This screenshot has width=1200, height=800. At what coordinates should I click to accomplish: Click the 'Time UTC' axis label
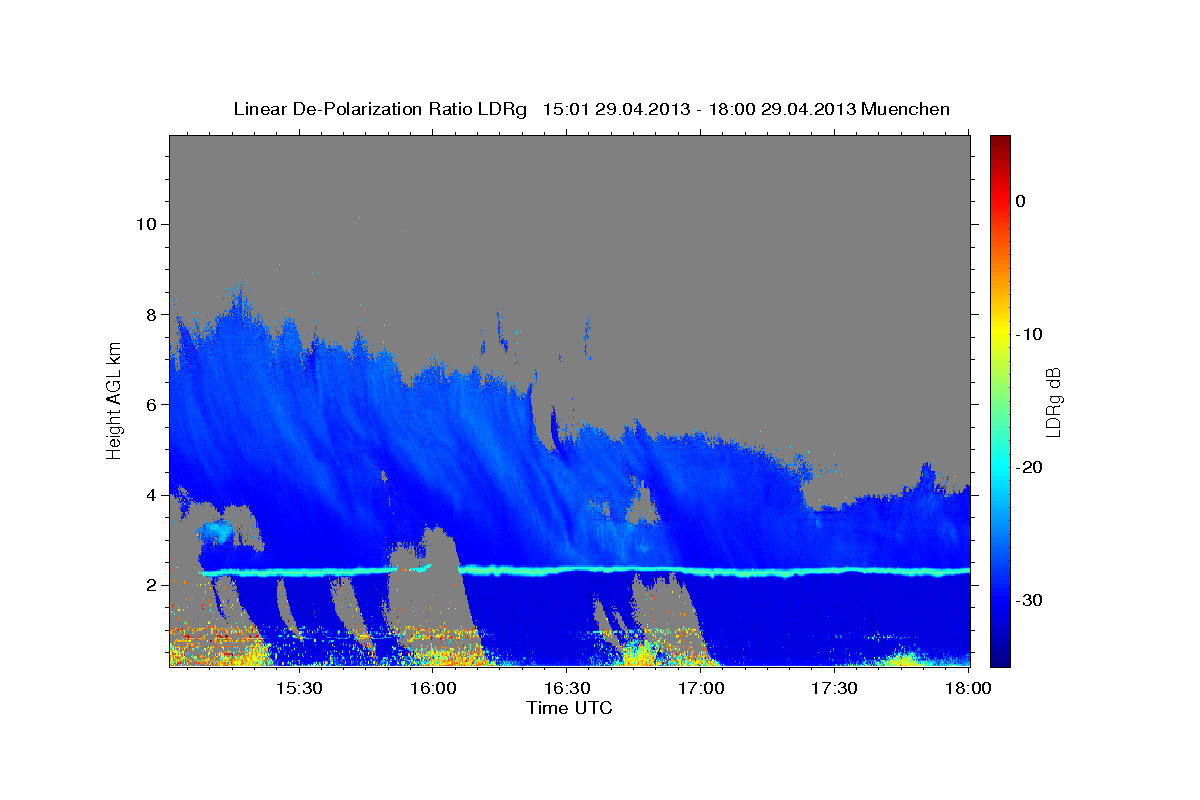[x=569, y=708]
